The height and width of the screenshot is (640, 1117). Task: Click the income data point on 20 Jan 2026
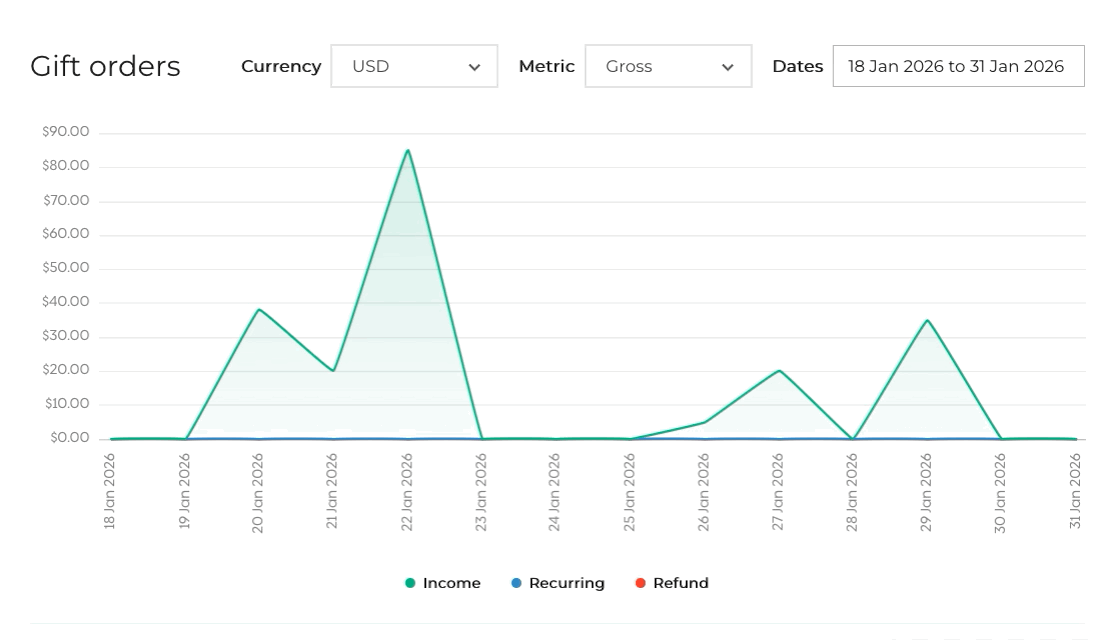tap(259, 310)
